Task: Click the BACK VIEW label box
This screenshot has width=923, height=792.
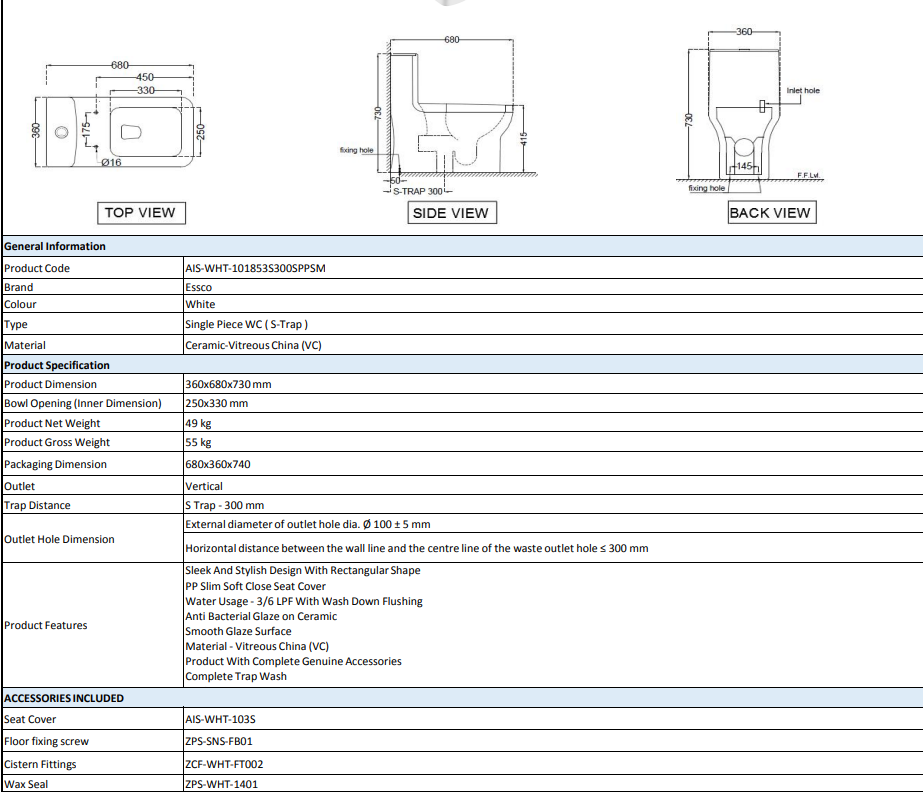Action: coord(772,213)
